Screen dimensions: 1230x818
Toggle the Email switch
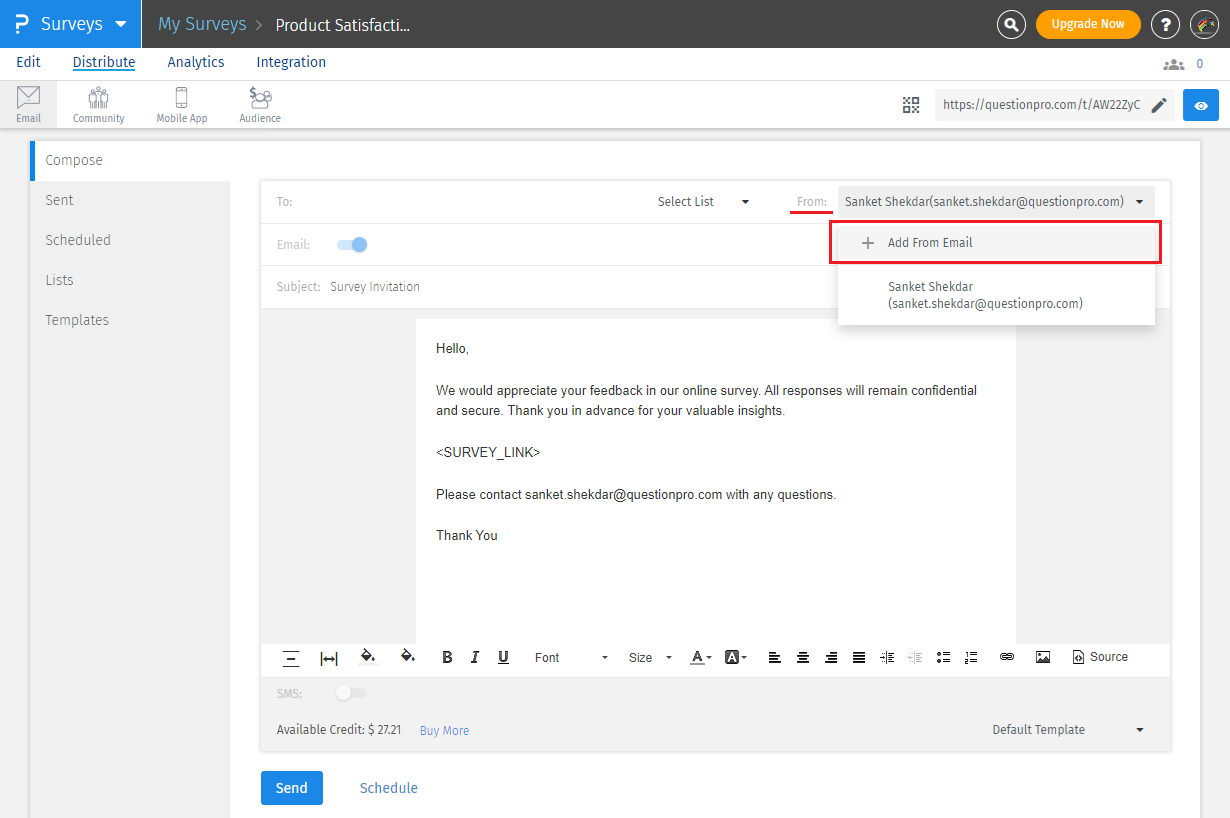click(x=352, y=244)
